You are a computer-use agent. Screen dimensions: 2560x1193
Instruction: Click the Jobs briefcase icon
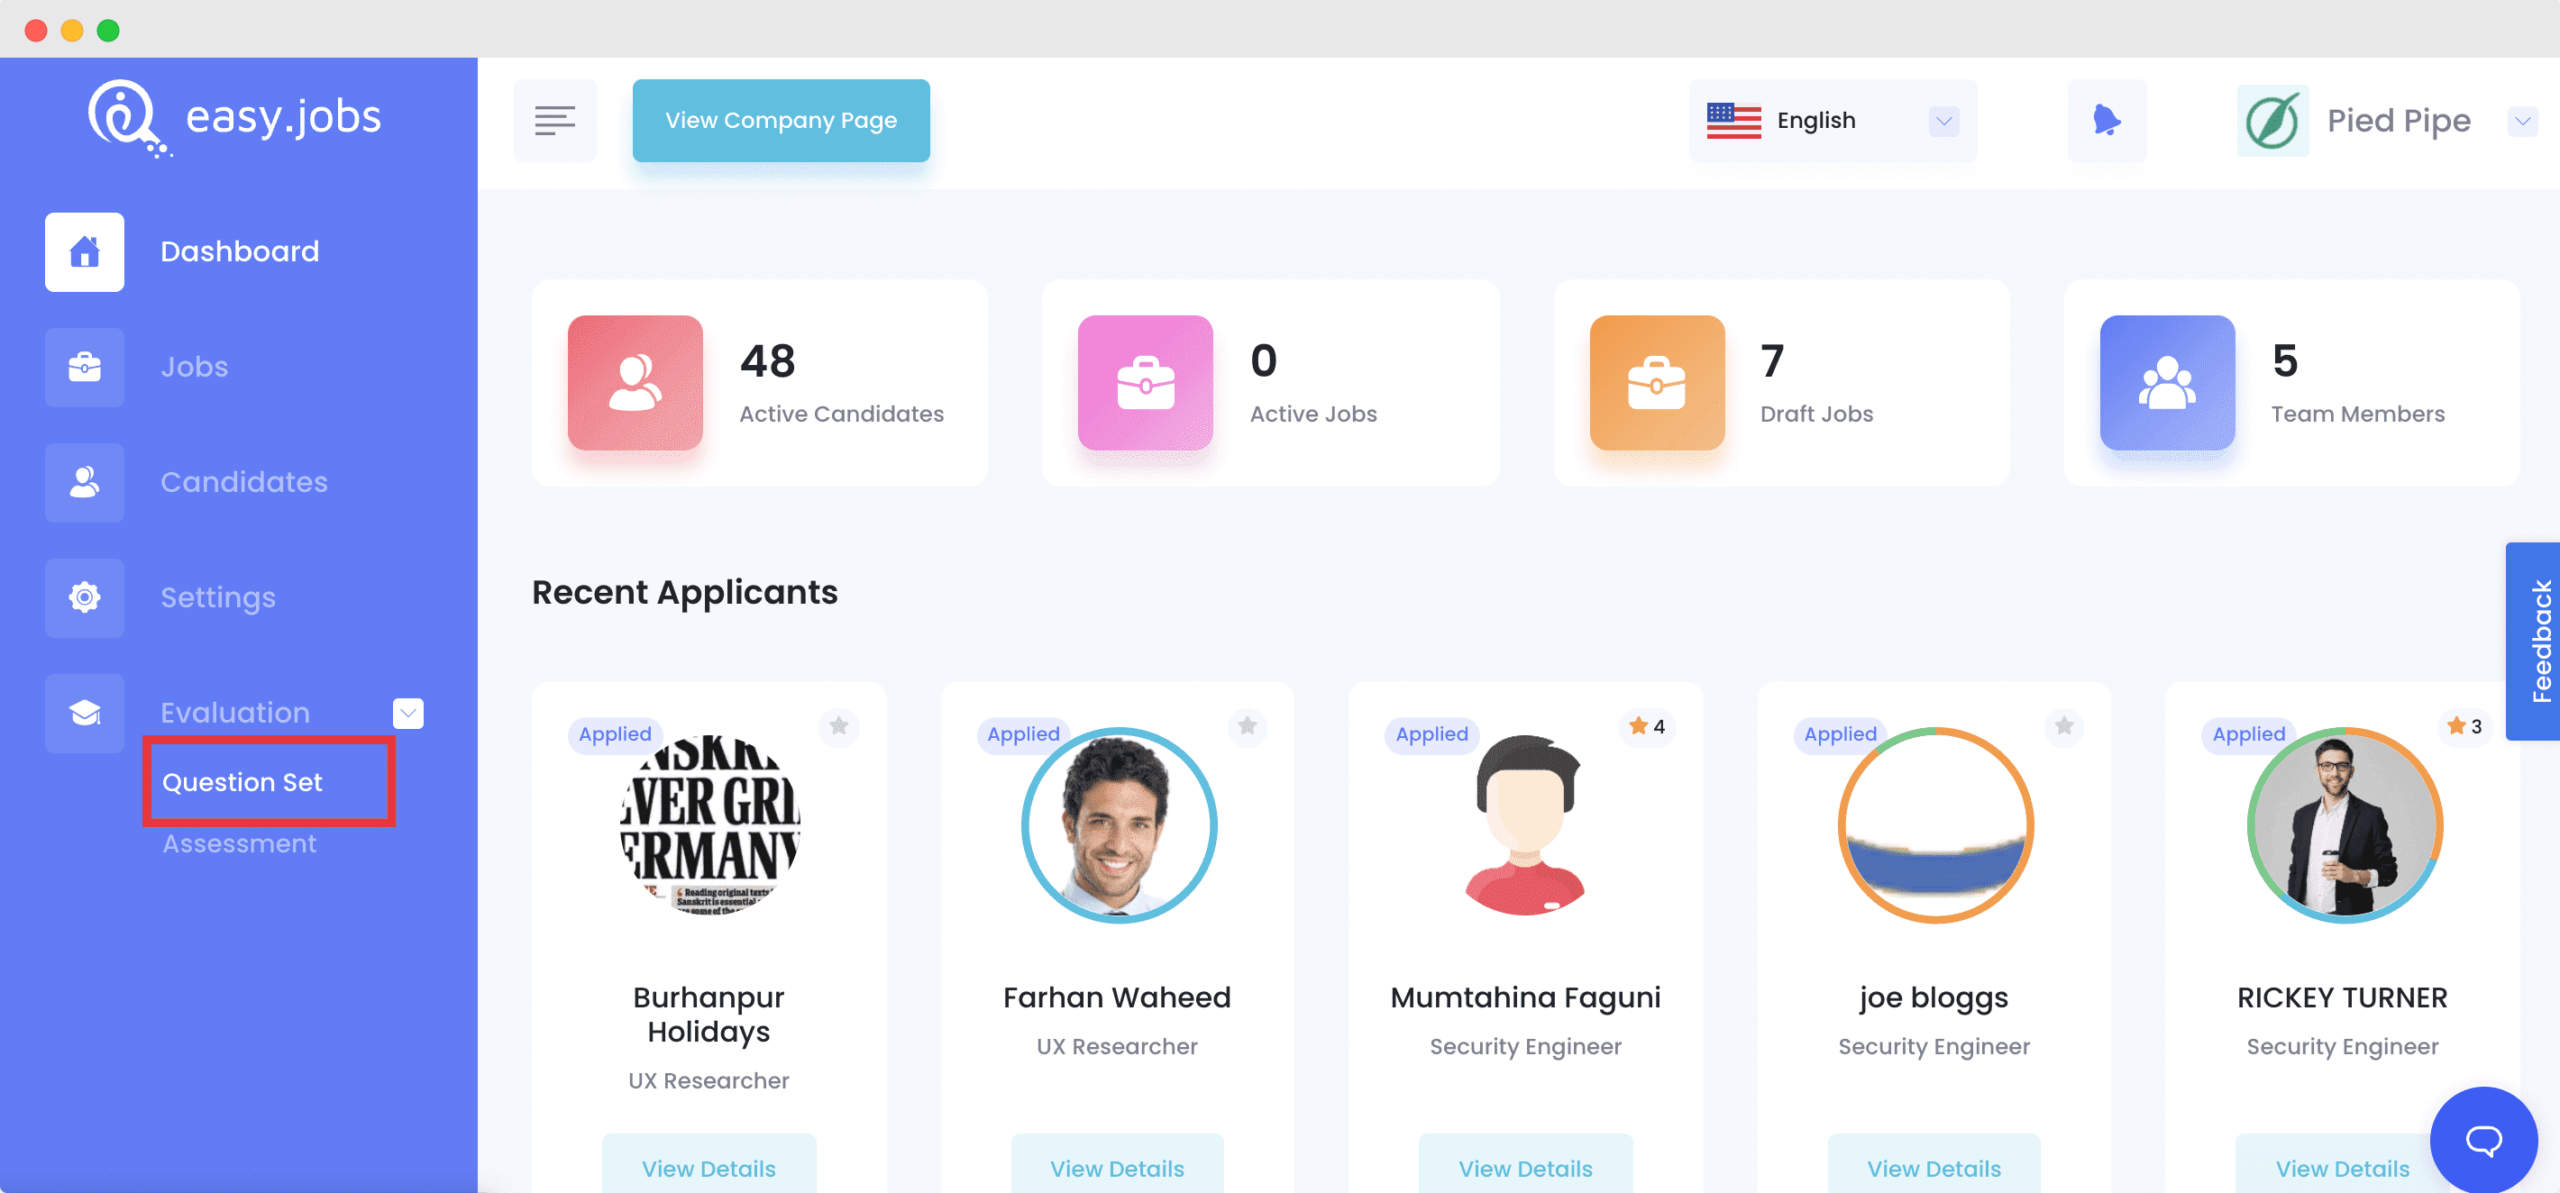[83, 366]
